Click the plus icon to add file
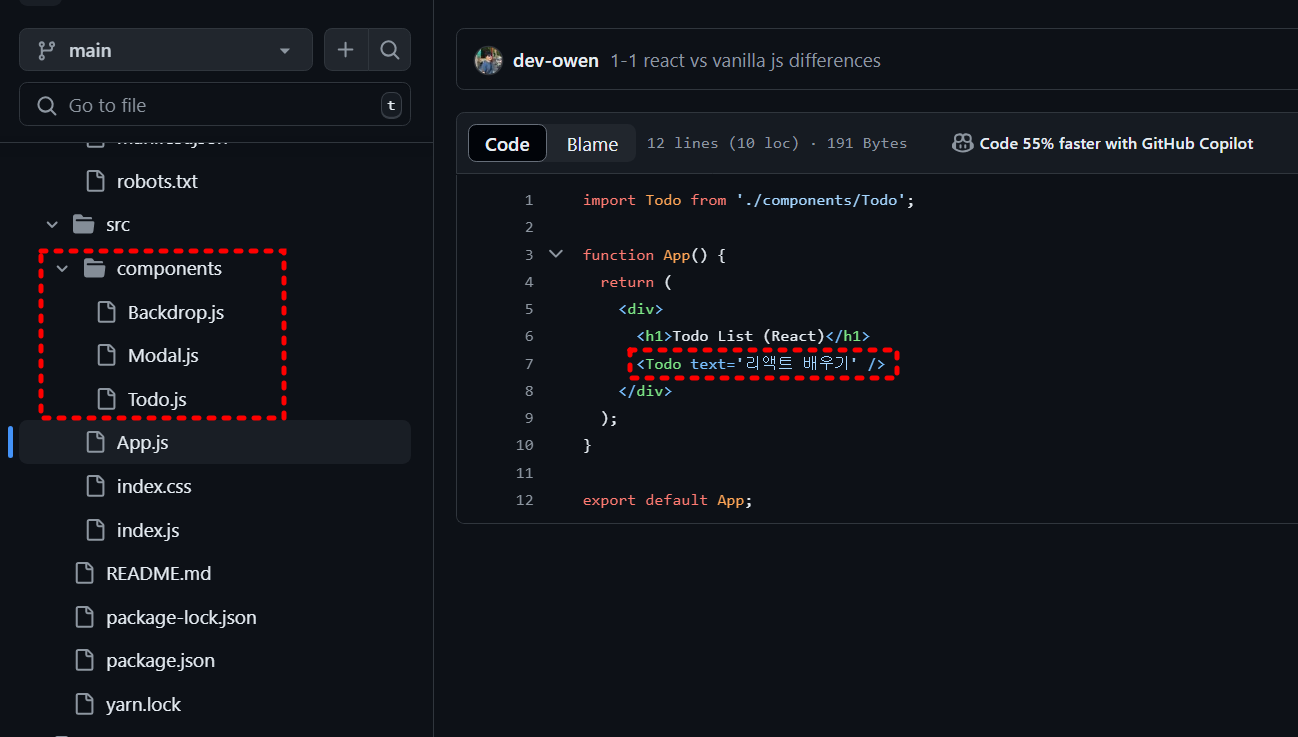The width and height of the screenshot is (1298, 737). coord(346,50)
